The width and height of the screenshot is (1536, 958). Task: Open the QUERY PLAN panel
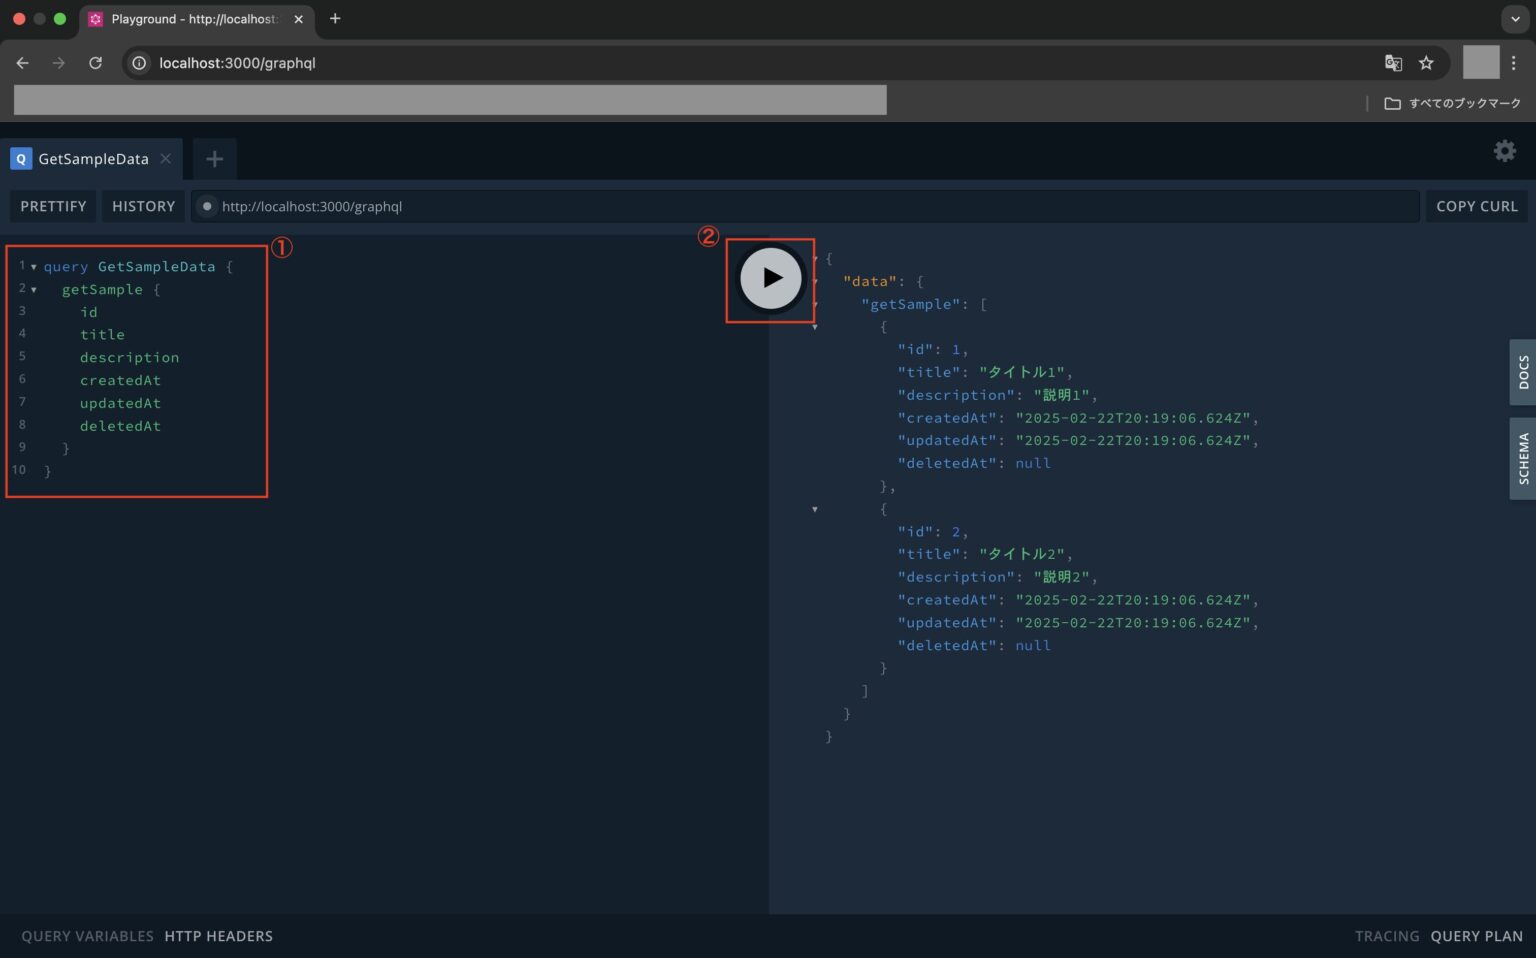[x=1476, y=936]
